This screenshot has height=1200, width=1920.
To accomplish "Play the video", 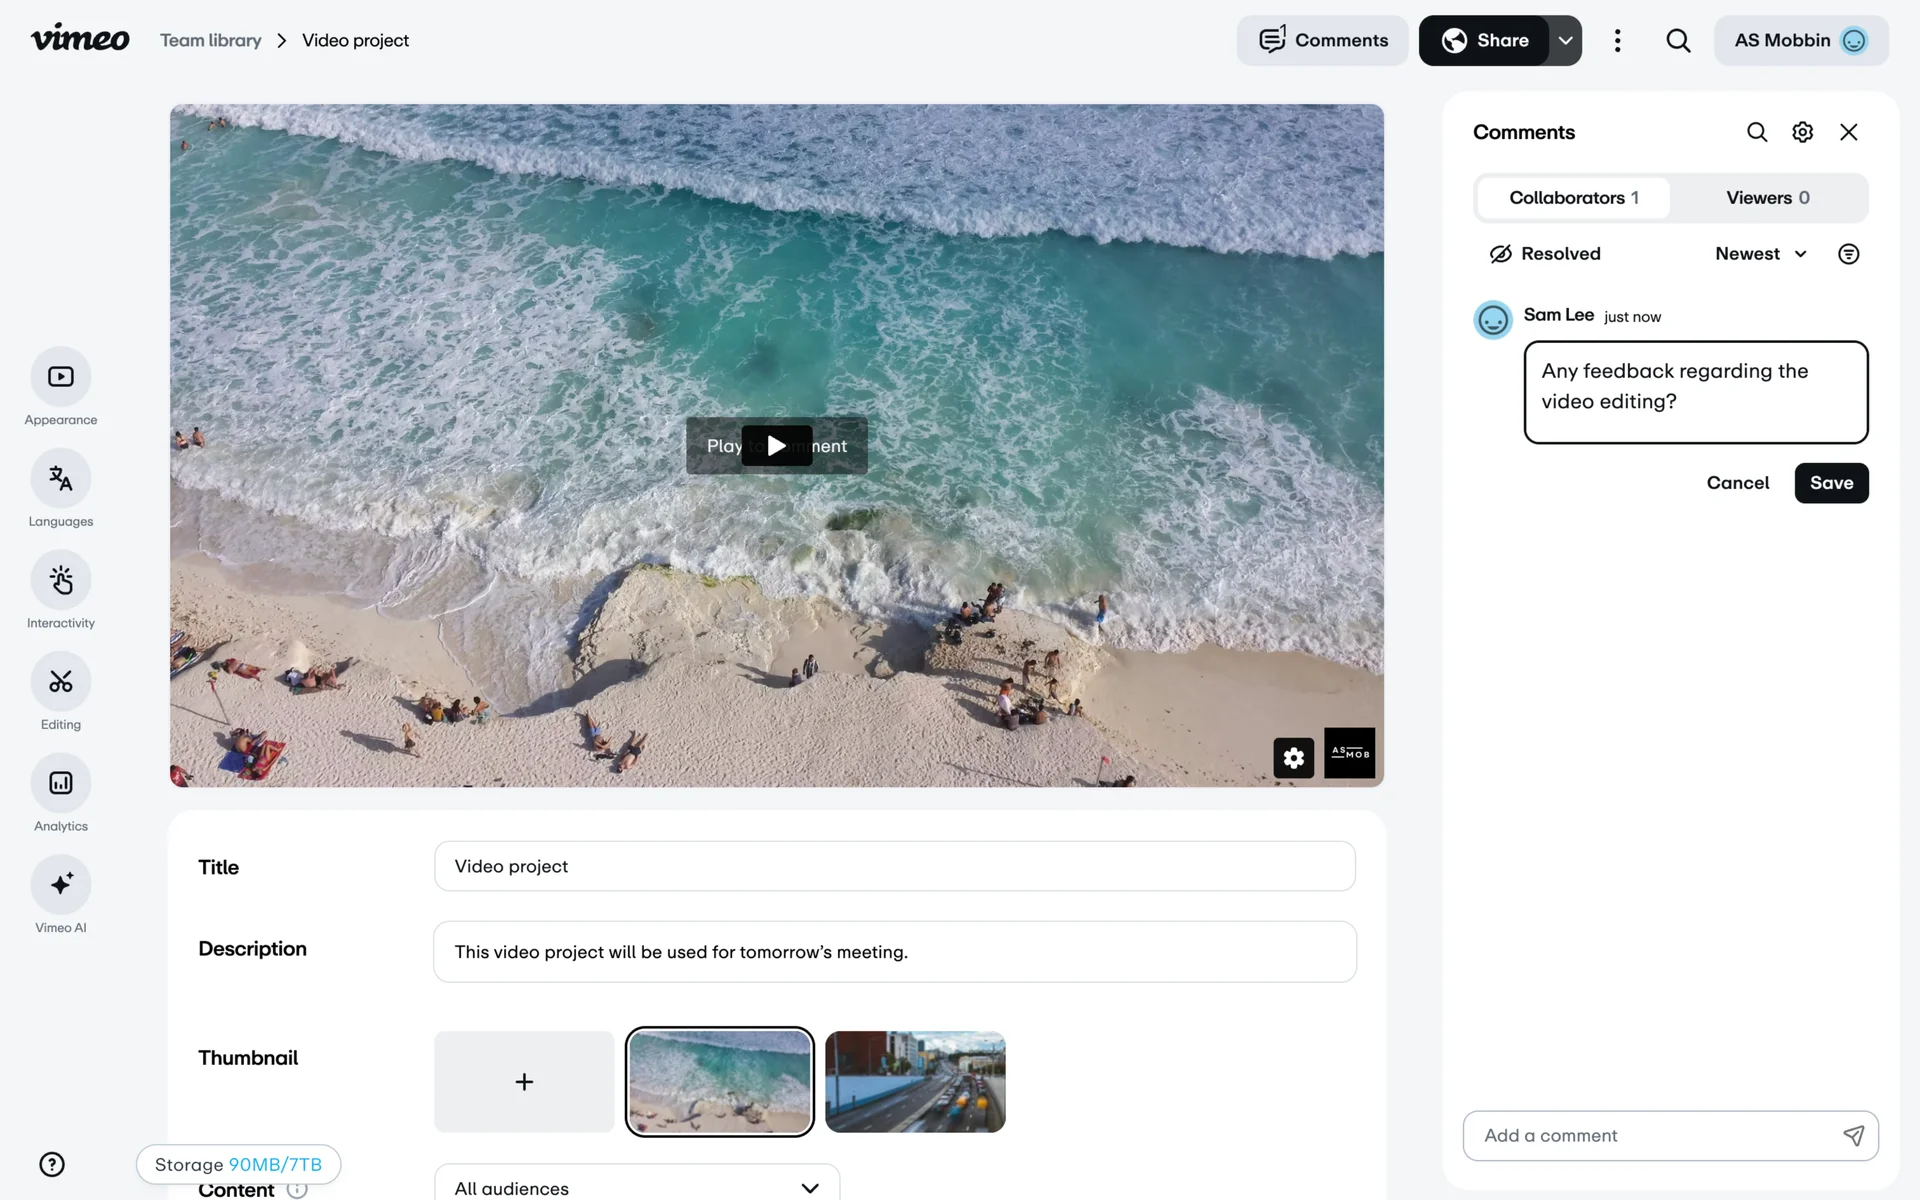I will [776, 446].
